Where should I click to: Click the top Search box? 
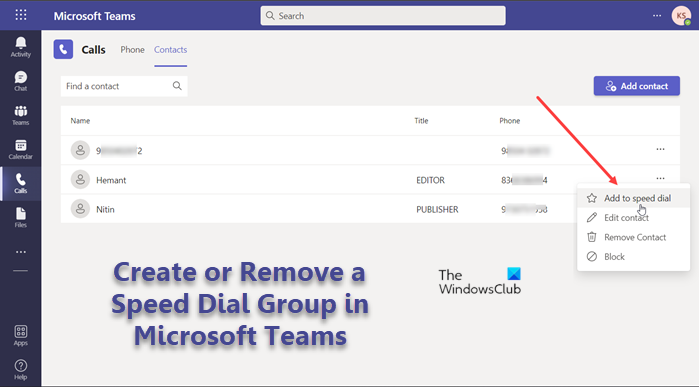point(383,16)
